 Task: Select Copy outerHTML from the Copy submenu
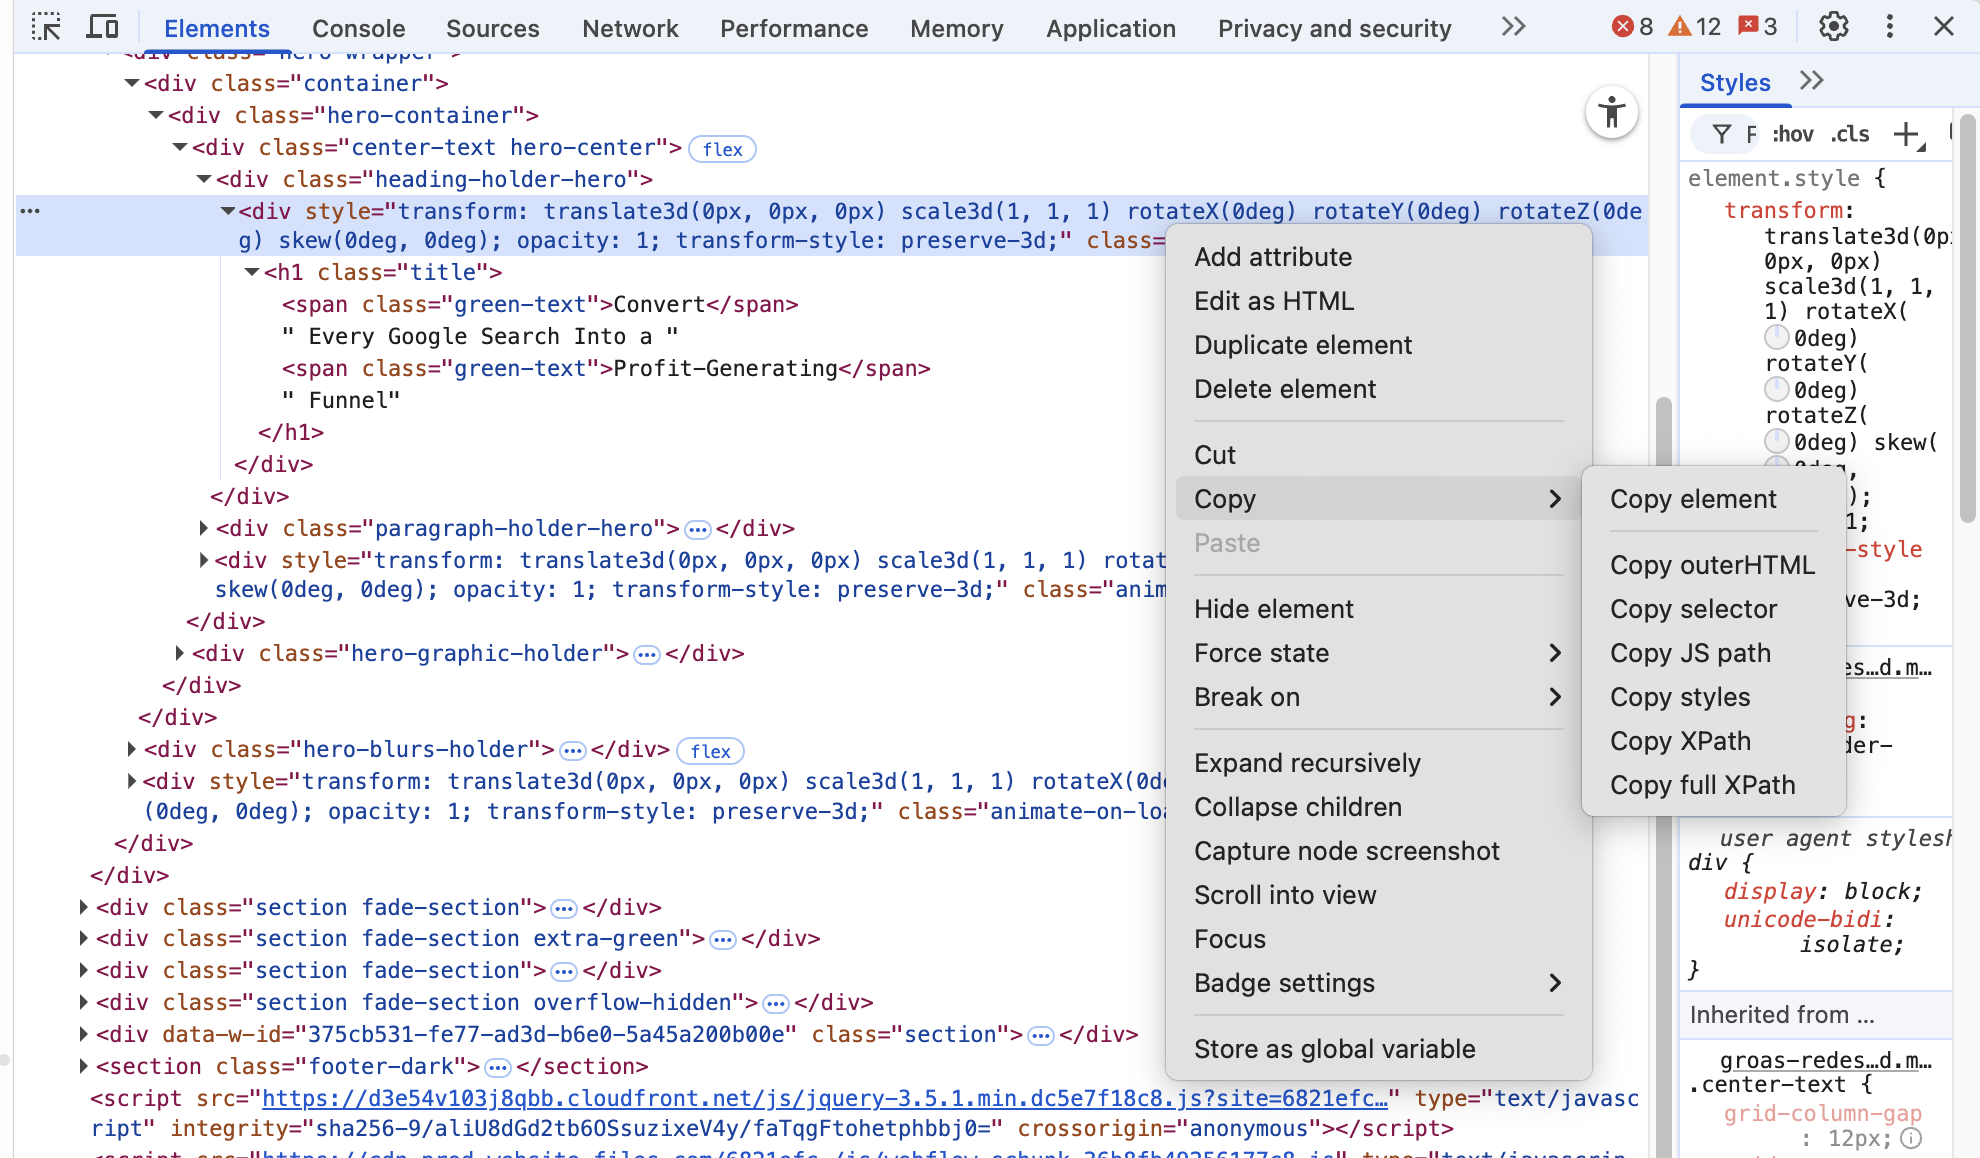coord(1714,565)
